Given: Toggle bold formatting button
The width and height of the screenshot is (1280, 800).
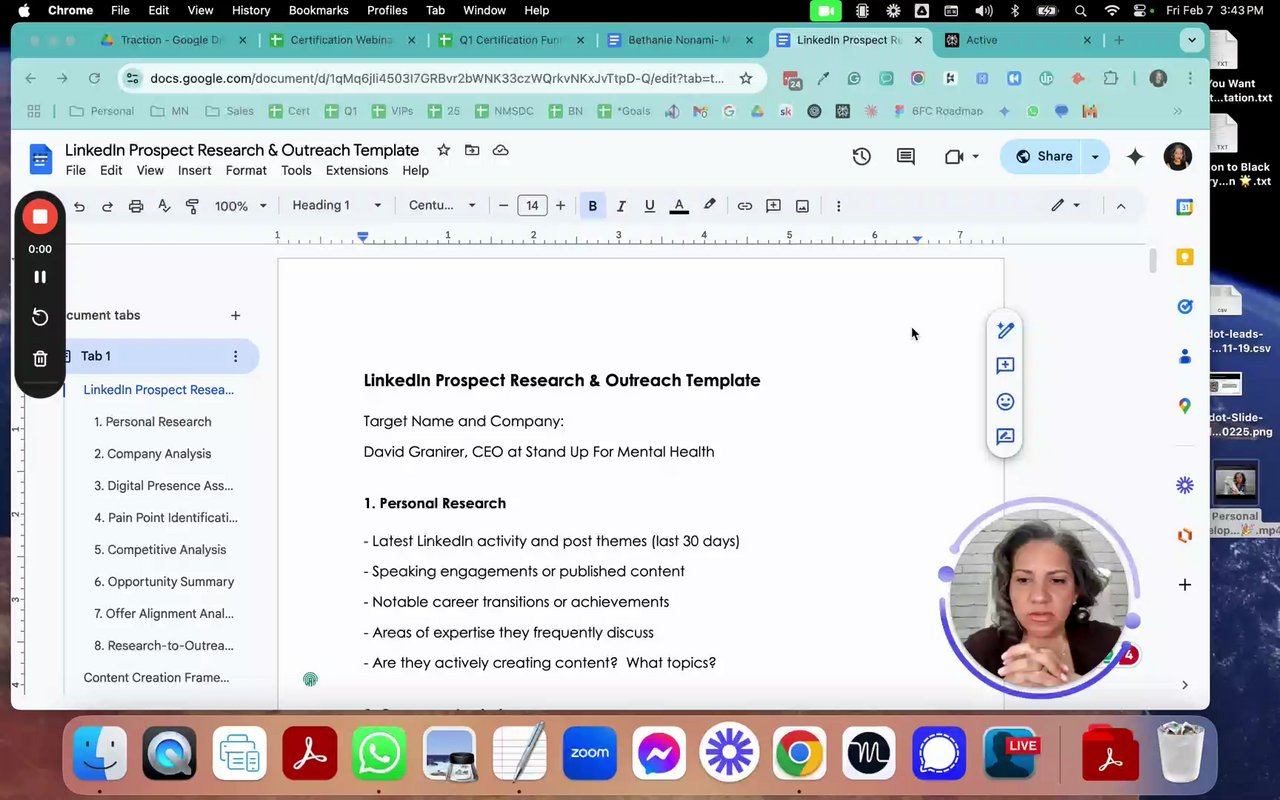Looking at the screenshot, I should tap(592, 206).
